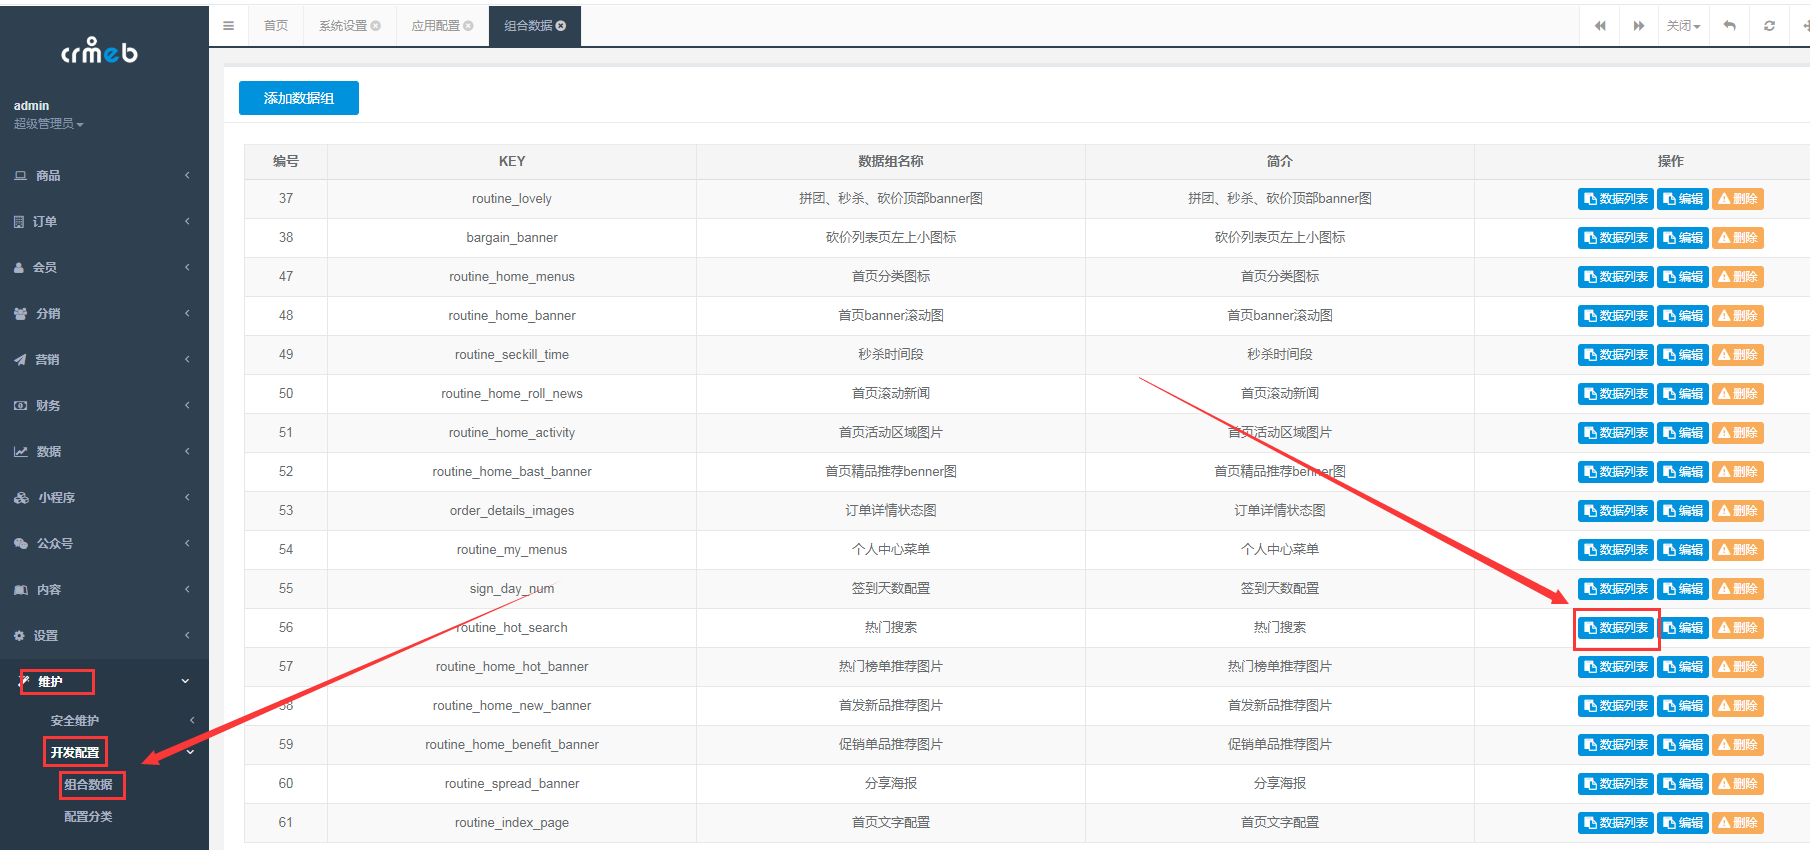The width and height of the screenshot is (1810, 850).
Task: Click the KEY column header
Action: tap(512, 161)
